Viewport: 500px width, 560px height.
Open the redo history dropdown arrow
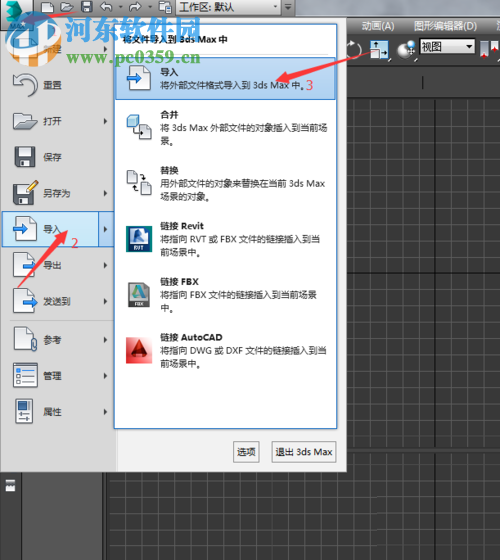tap(150, 7)
